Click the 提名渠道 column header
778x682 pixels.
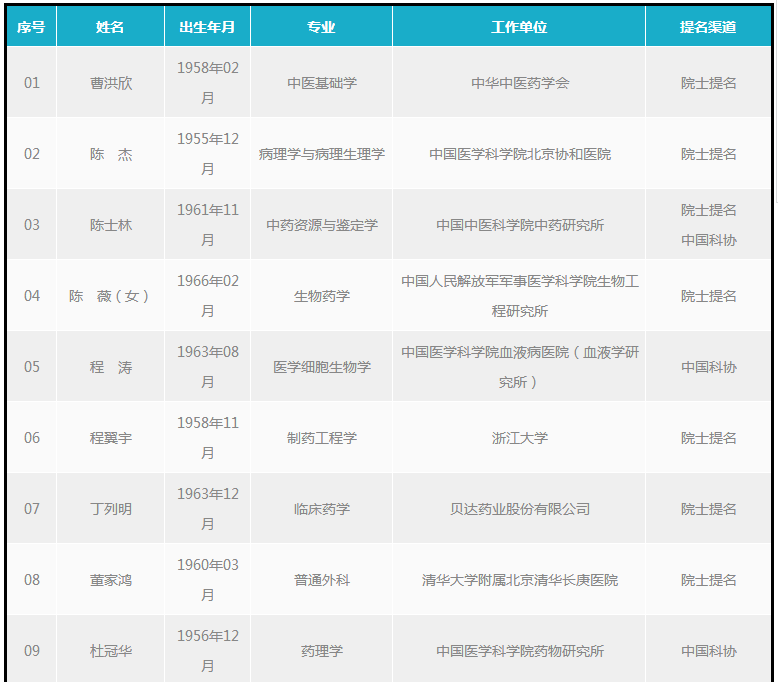[708, 27]
